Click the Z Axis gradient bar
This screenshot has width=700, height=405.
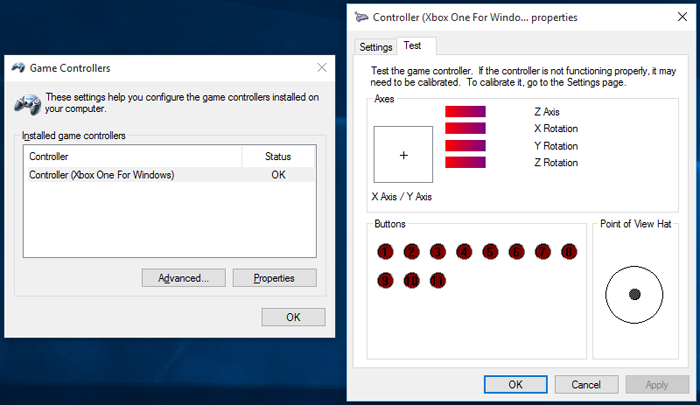click(465, 112)
